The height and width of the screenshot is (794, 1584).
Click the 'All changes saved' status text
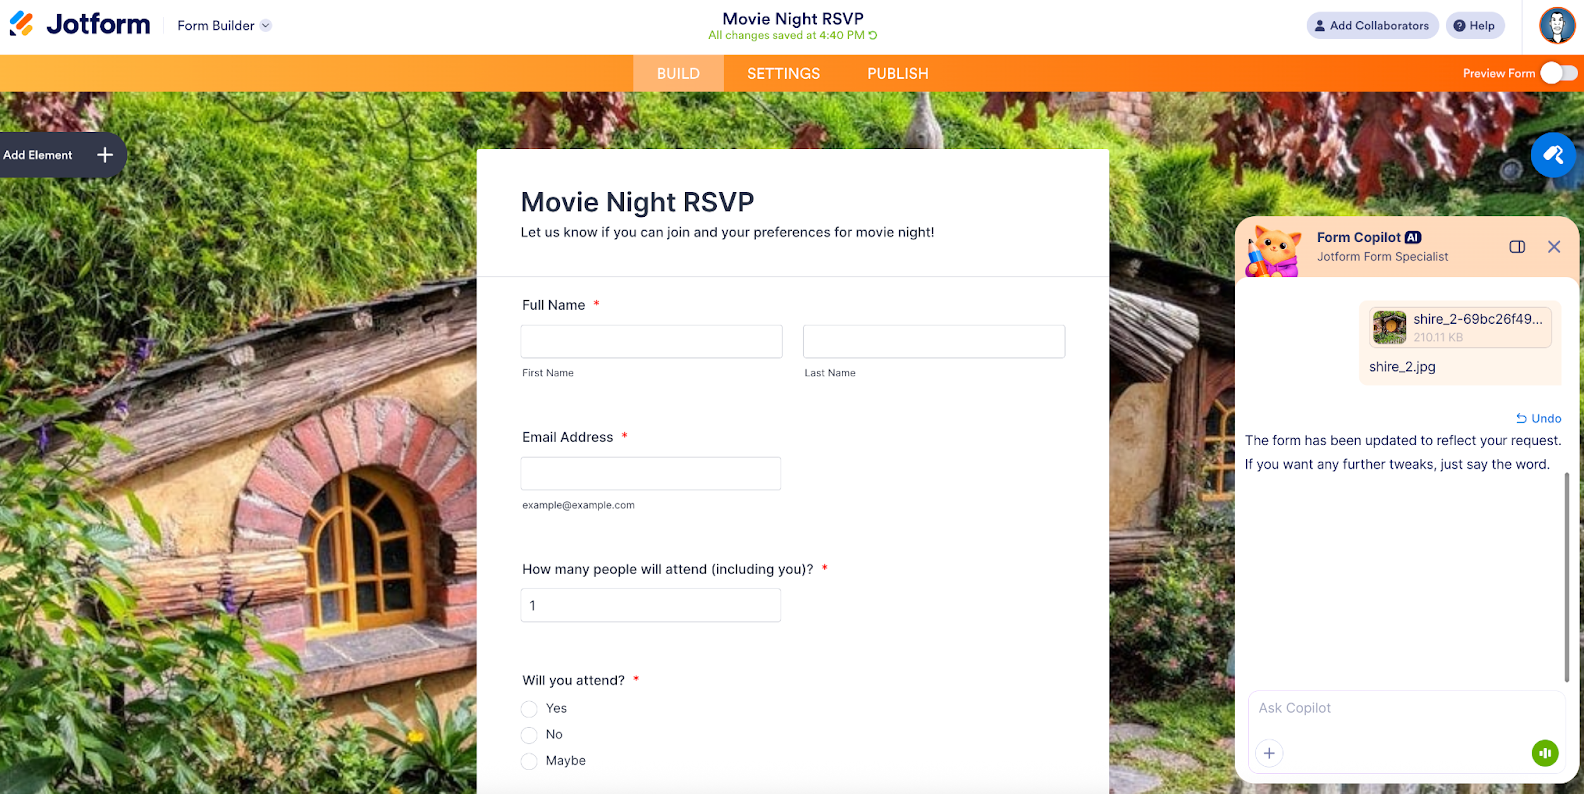point(786,35)
